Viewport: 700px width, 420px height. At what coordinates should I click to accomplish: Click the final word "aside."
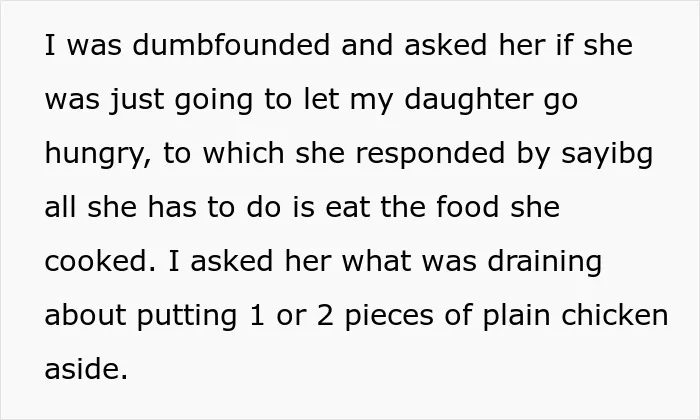tap(86, 369)
